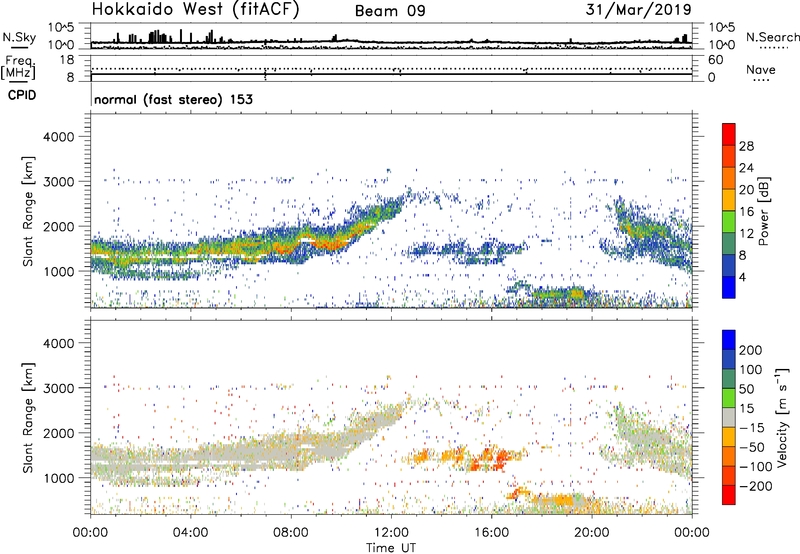
Task: Click the '10^5' label left of noise panel
Action: click(x=61, y=27)
